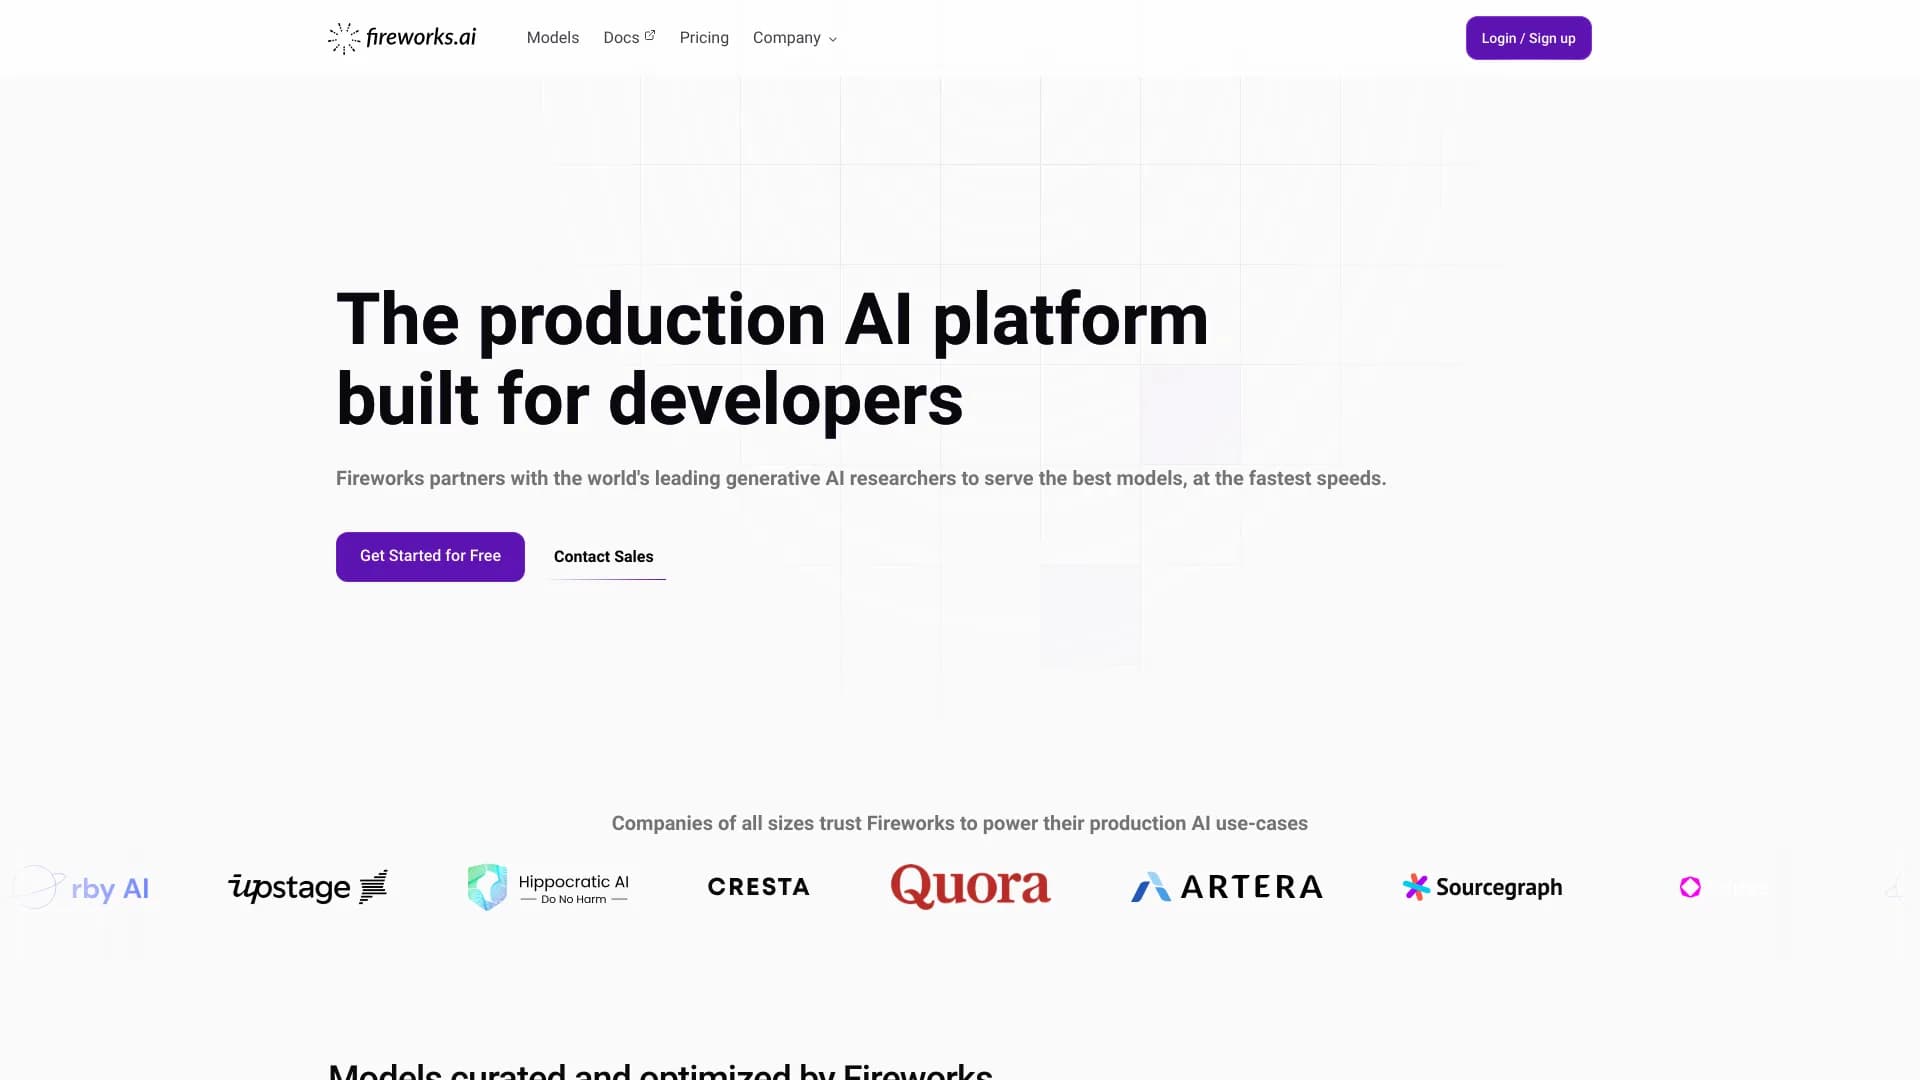The height and width of the screenshot is (1080, 1920).
Task: Click the pink circle logo in carousel
Action: pos(1690,887)
